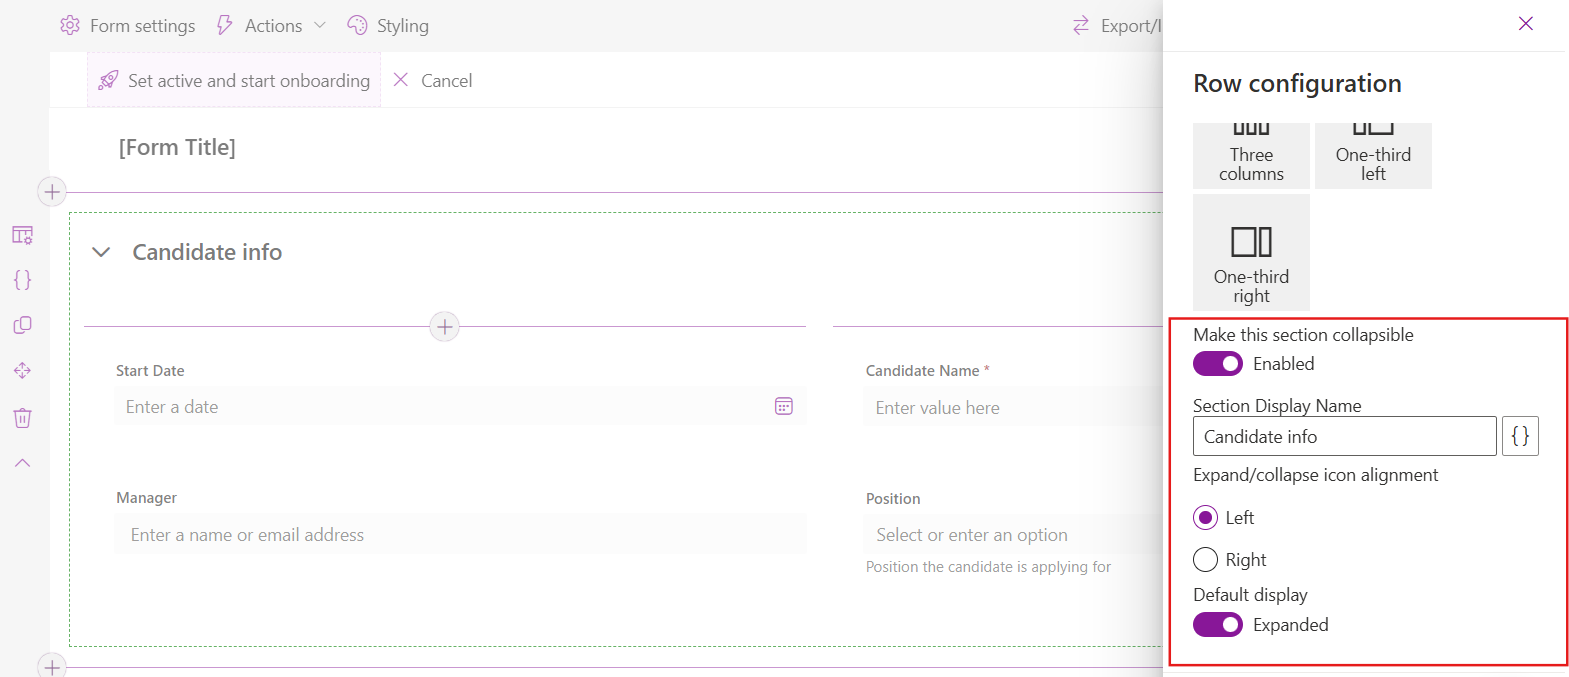Delete the row with the trash icon
Viewport: 1569px width, 677px height.
(x=22, y=418)
